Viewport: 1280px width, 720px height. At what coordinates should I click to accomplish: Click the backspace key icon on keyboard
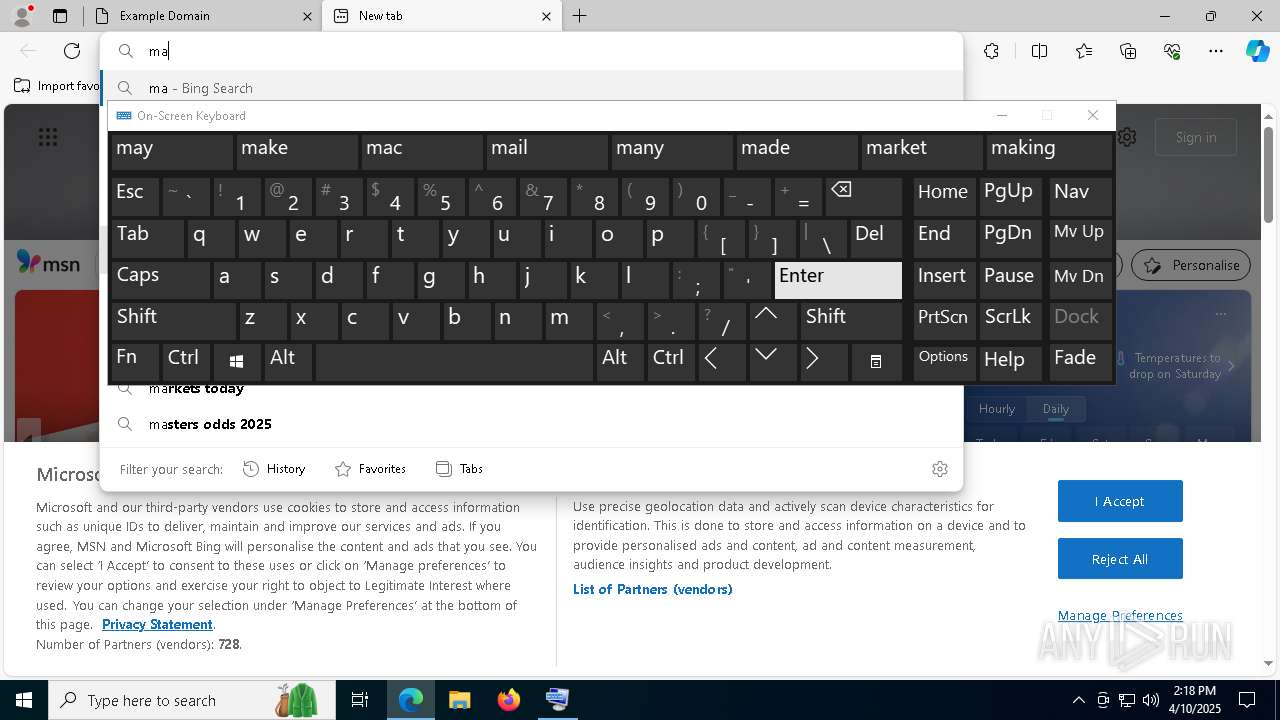pos(865,197)
